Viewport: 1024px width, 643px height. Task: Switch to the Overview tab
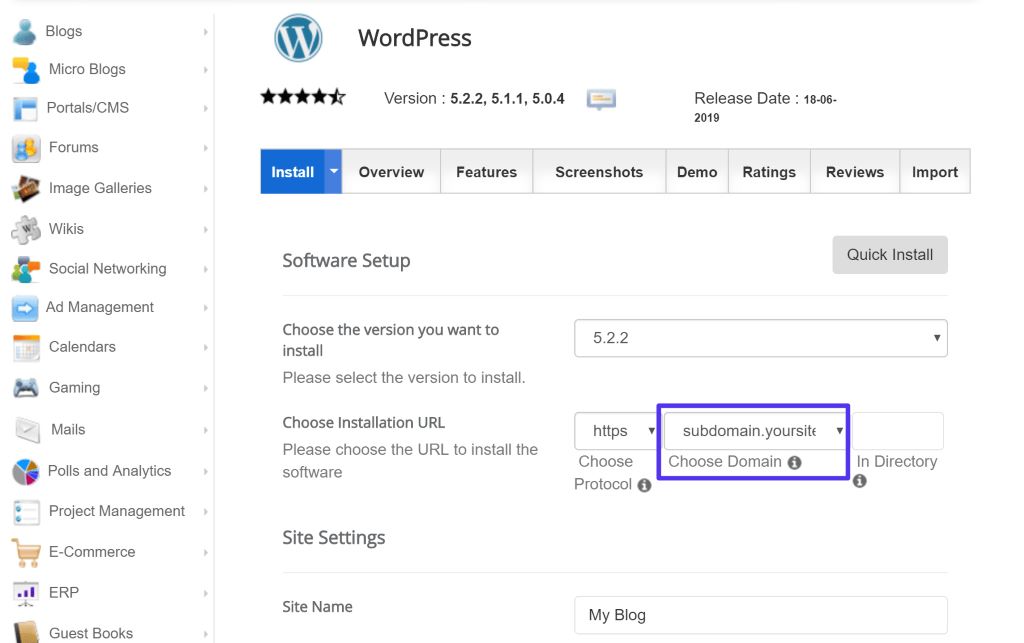391,172
